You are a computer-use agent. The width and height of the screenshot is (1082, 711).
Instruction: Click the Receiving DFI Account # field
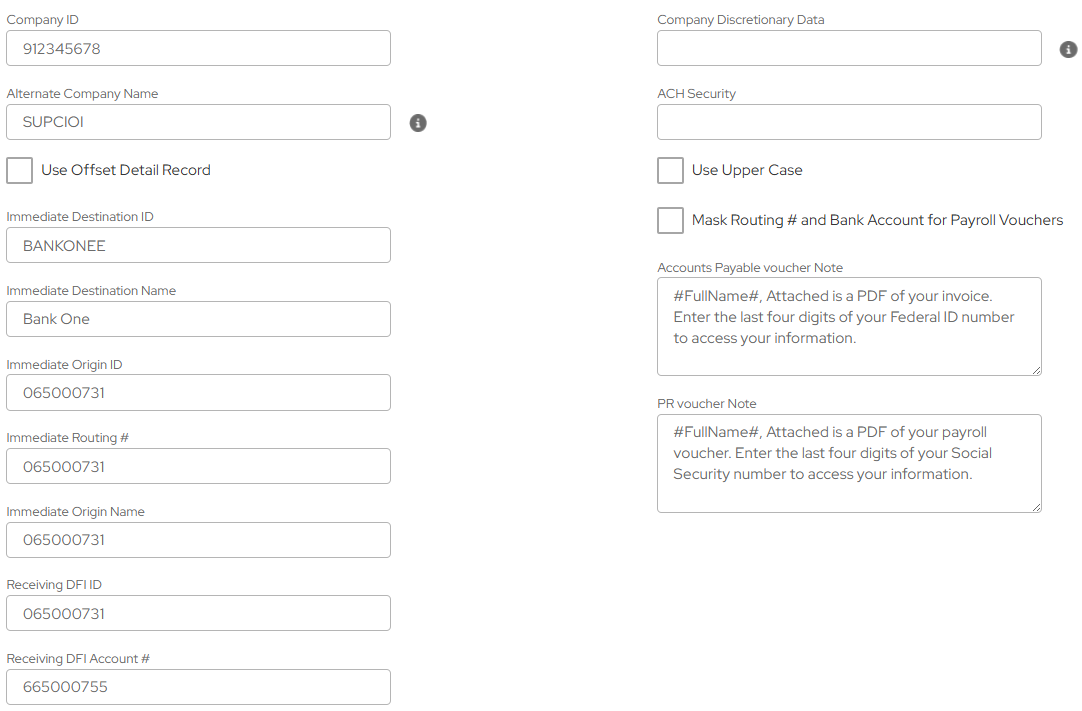[x=198, y=687]
